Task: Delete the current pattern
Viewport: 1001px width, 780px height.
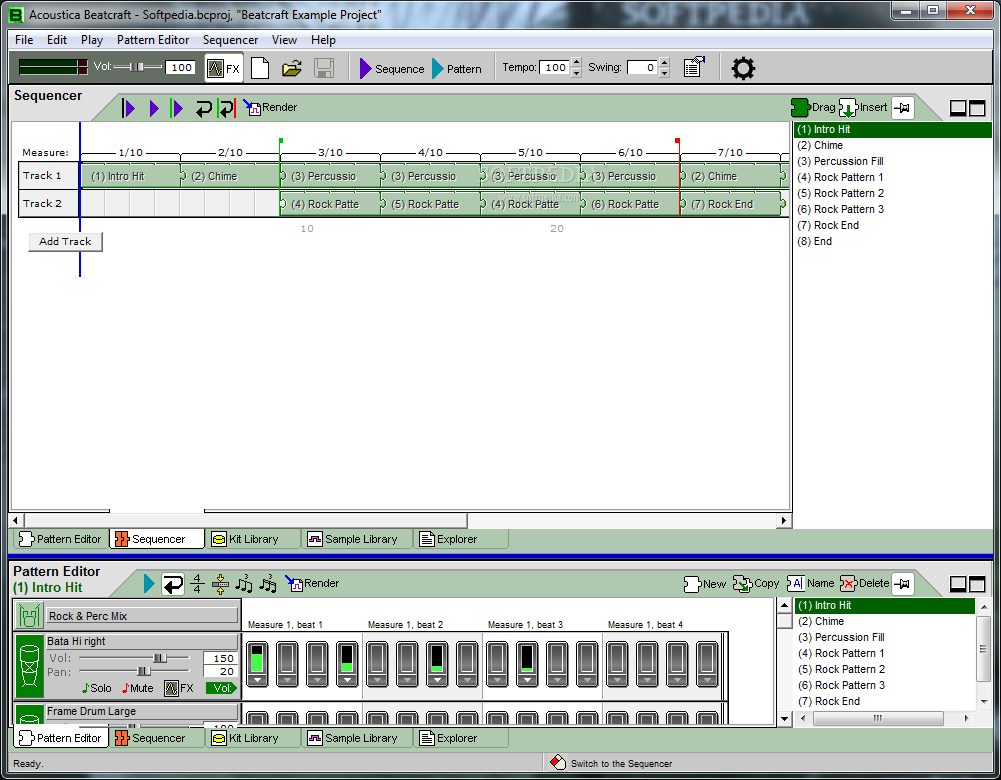Action: click(864, 583)
